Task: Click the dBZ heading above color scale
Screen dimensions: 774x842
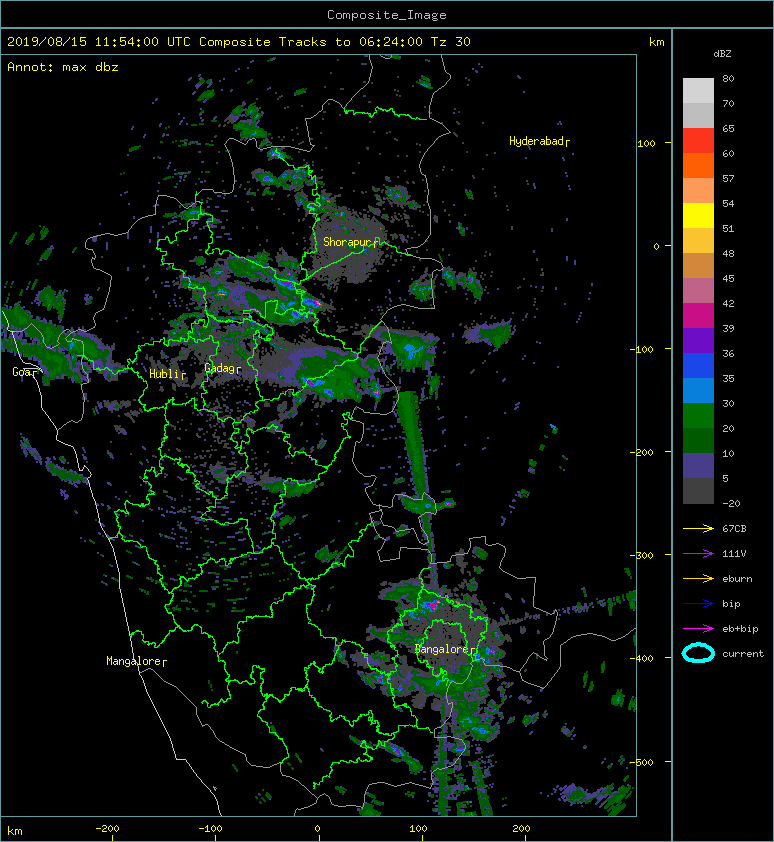Action: click(722, 54)
